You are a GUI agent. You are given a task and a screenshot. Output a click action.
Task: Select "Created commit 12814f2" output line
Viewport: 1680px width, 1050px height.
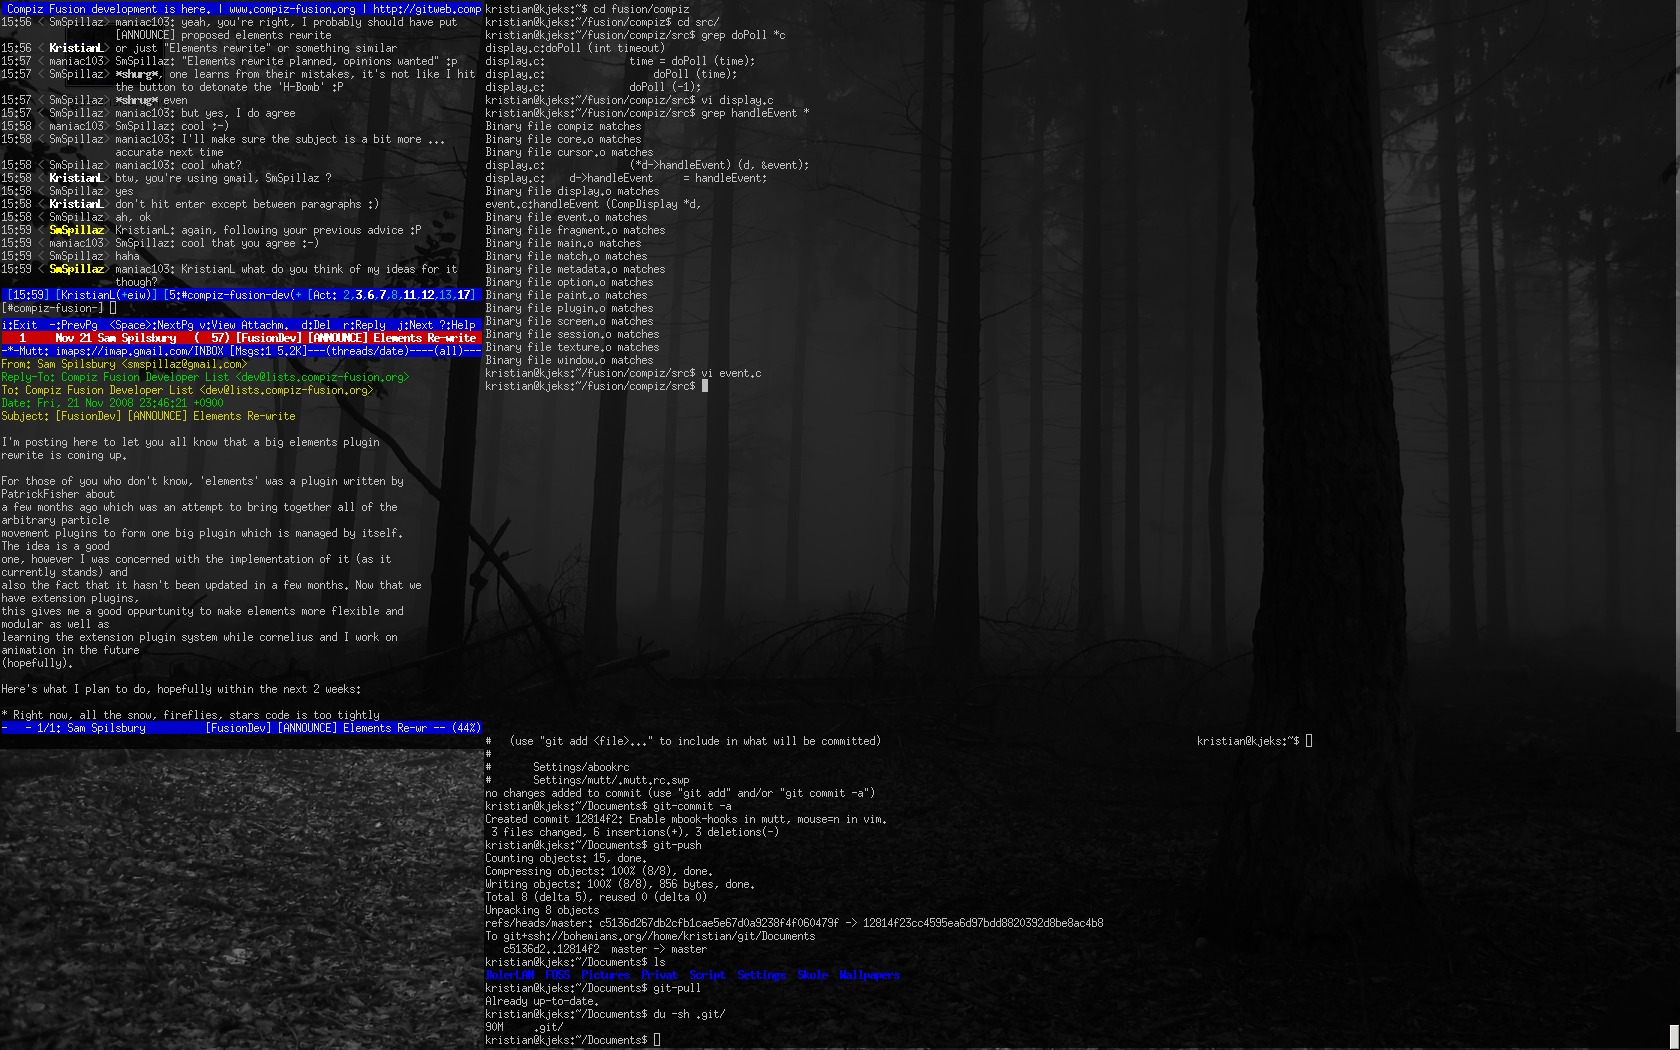pyautogui.click(x=686, y=819)
